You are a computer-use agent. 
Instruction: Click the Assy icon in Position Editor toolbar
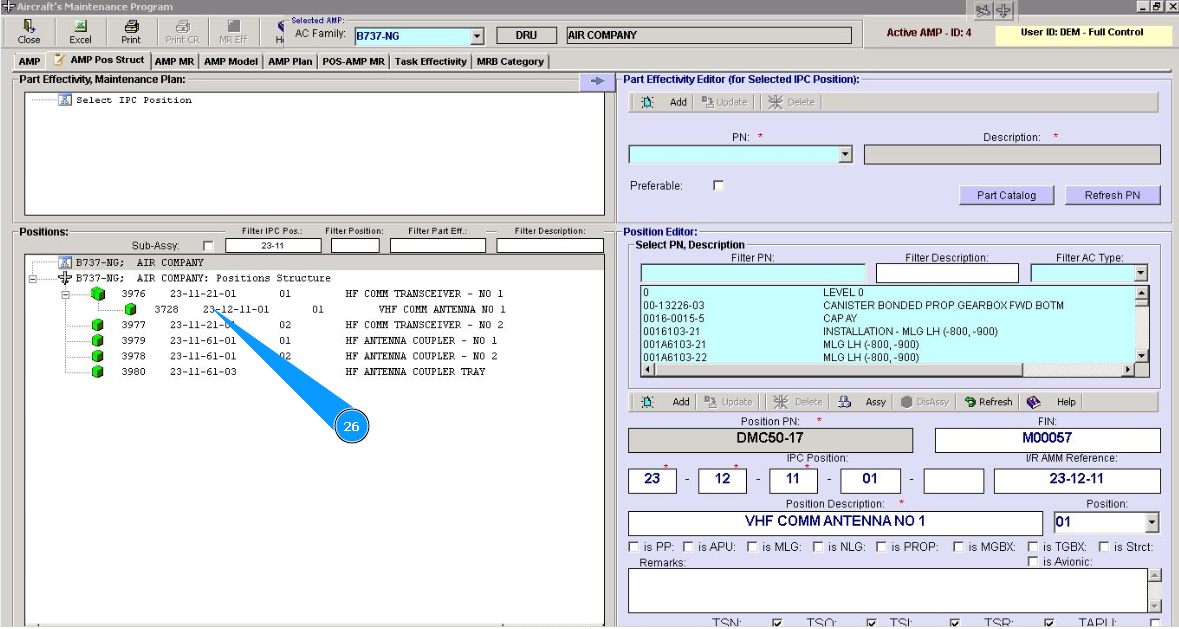[x=845, y=402]
